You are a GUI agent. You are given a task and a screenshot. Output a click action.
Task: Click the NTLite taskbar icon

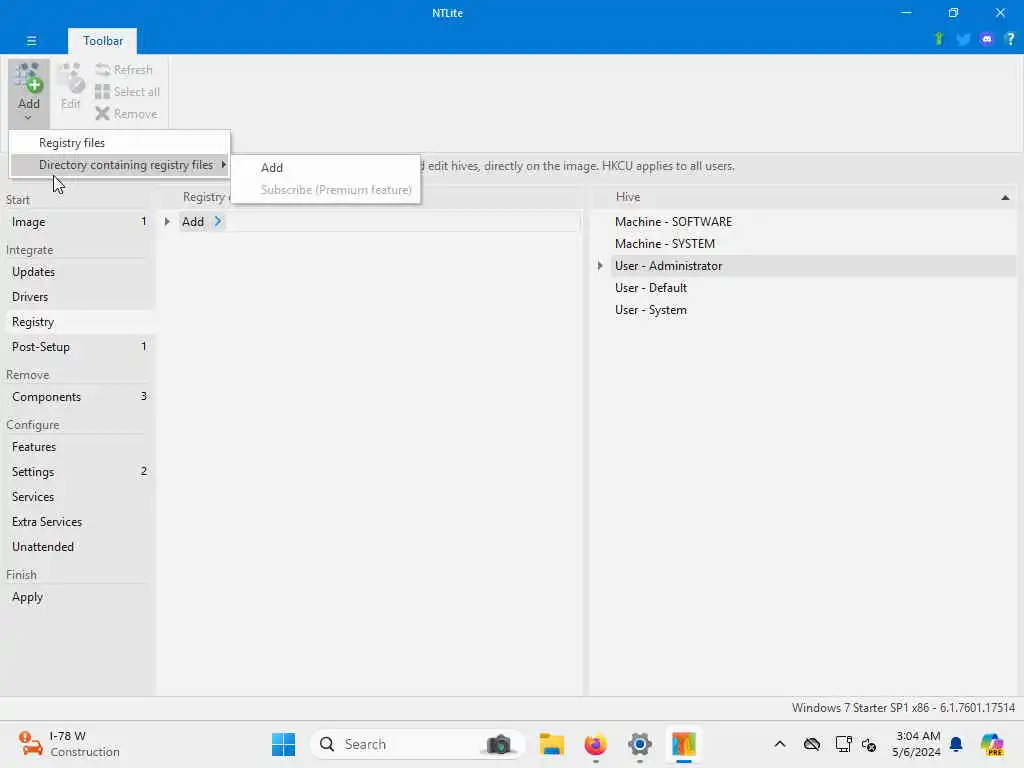coord(683,744)
